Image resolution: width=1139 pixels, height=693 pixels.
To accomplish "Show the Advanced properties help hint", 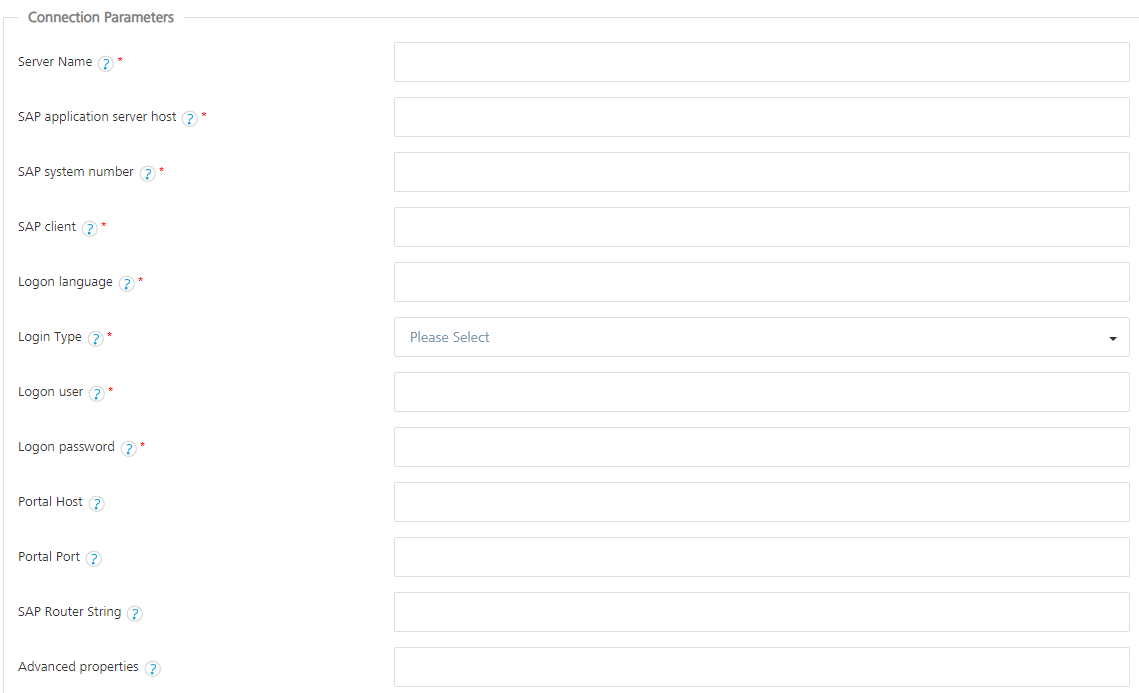I will [152, 667].
